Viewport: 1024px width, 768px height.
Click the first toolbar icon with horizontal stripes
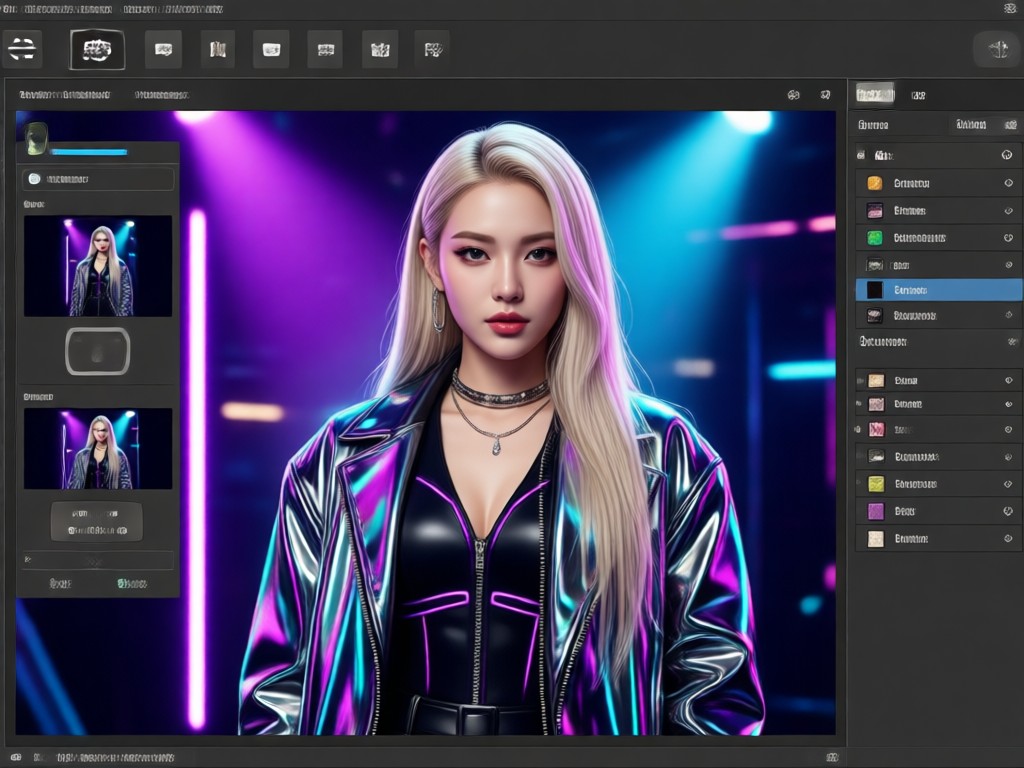(22, 49)
